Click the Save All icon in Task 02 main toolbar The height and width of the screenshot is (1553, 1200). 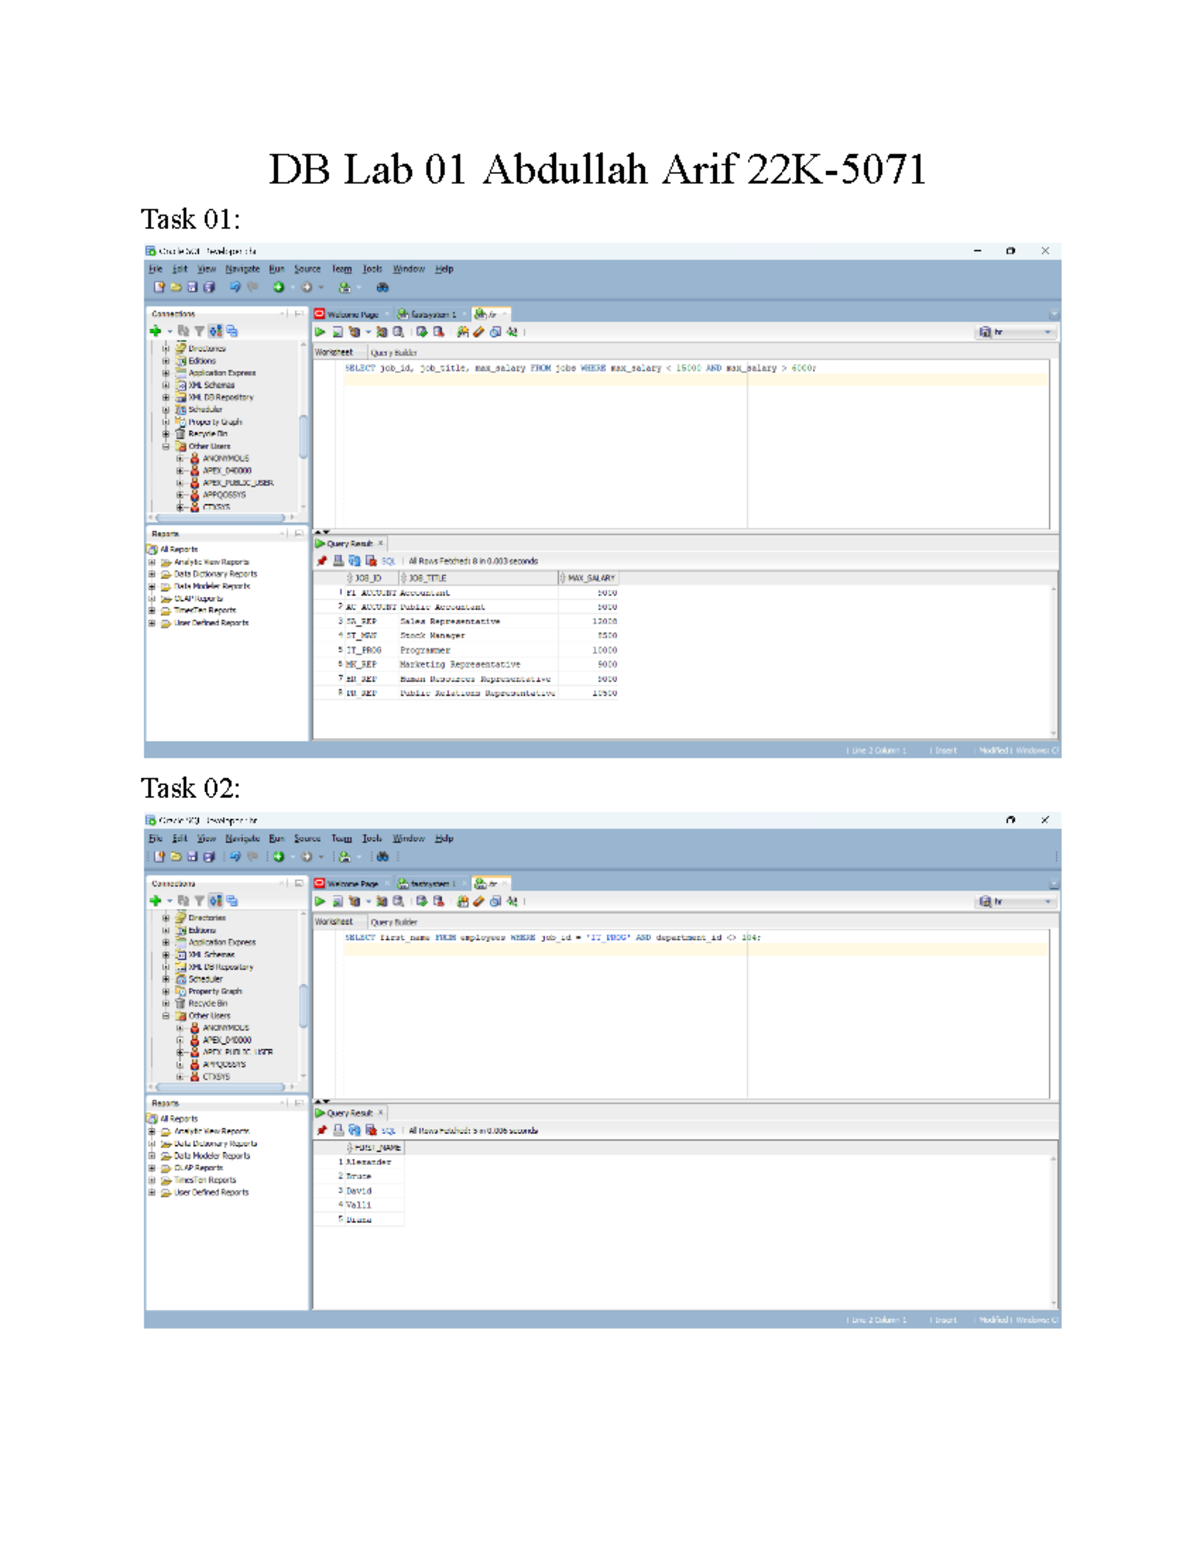[x=209, y=857]
